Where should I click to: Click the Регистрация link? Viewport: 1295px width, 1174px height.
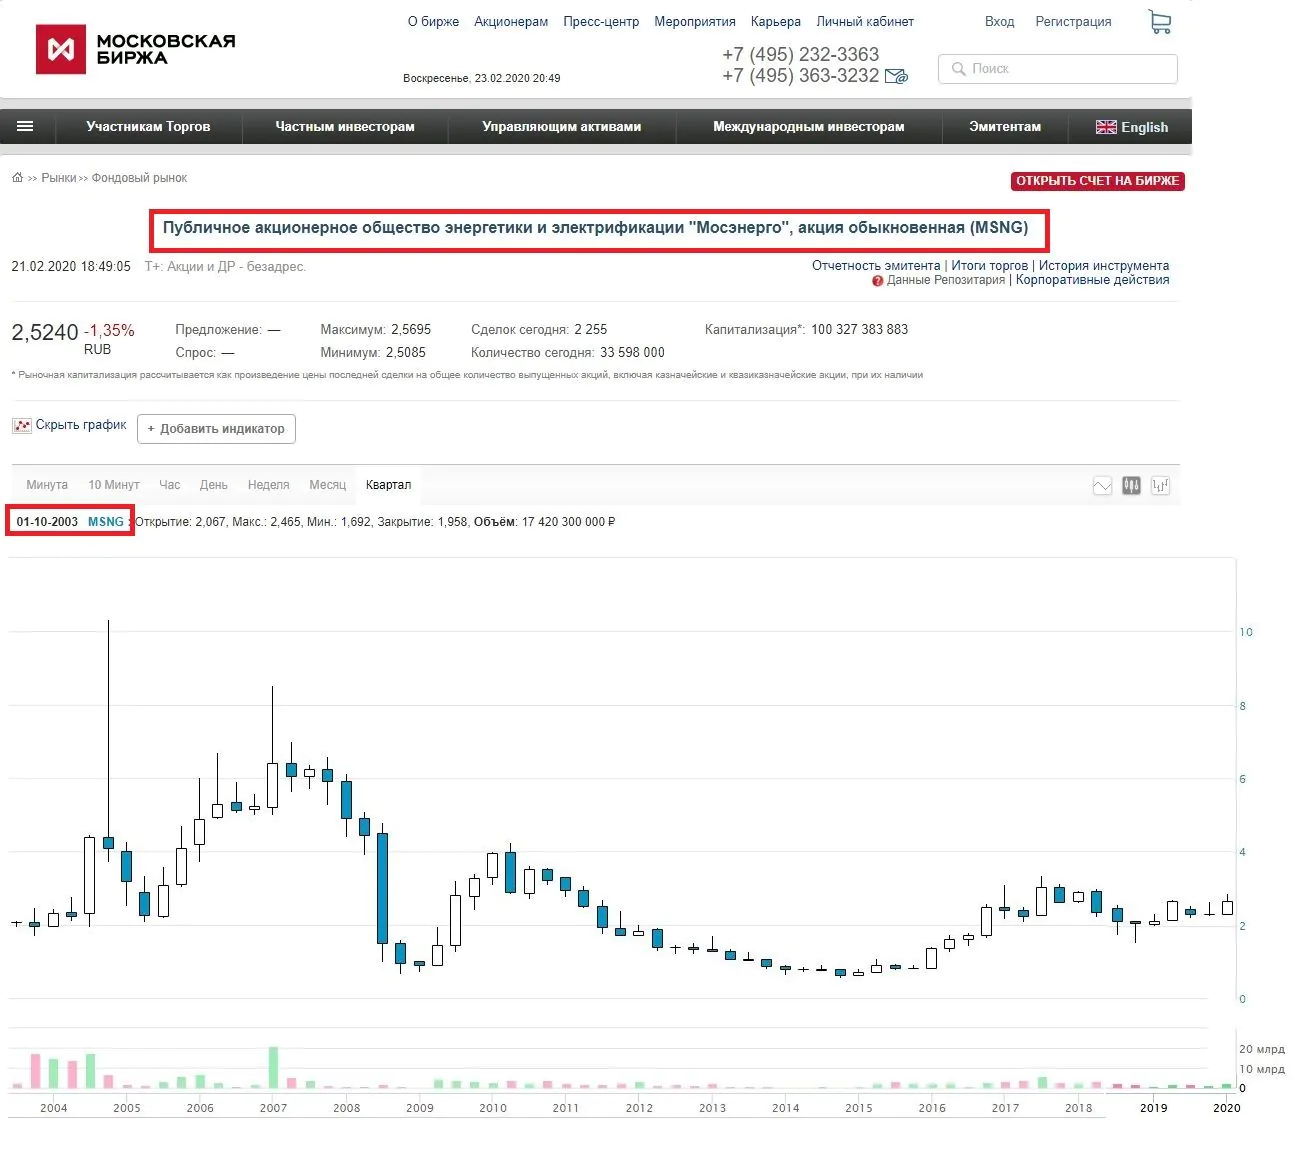[x=1073, y=22]
